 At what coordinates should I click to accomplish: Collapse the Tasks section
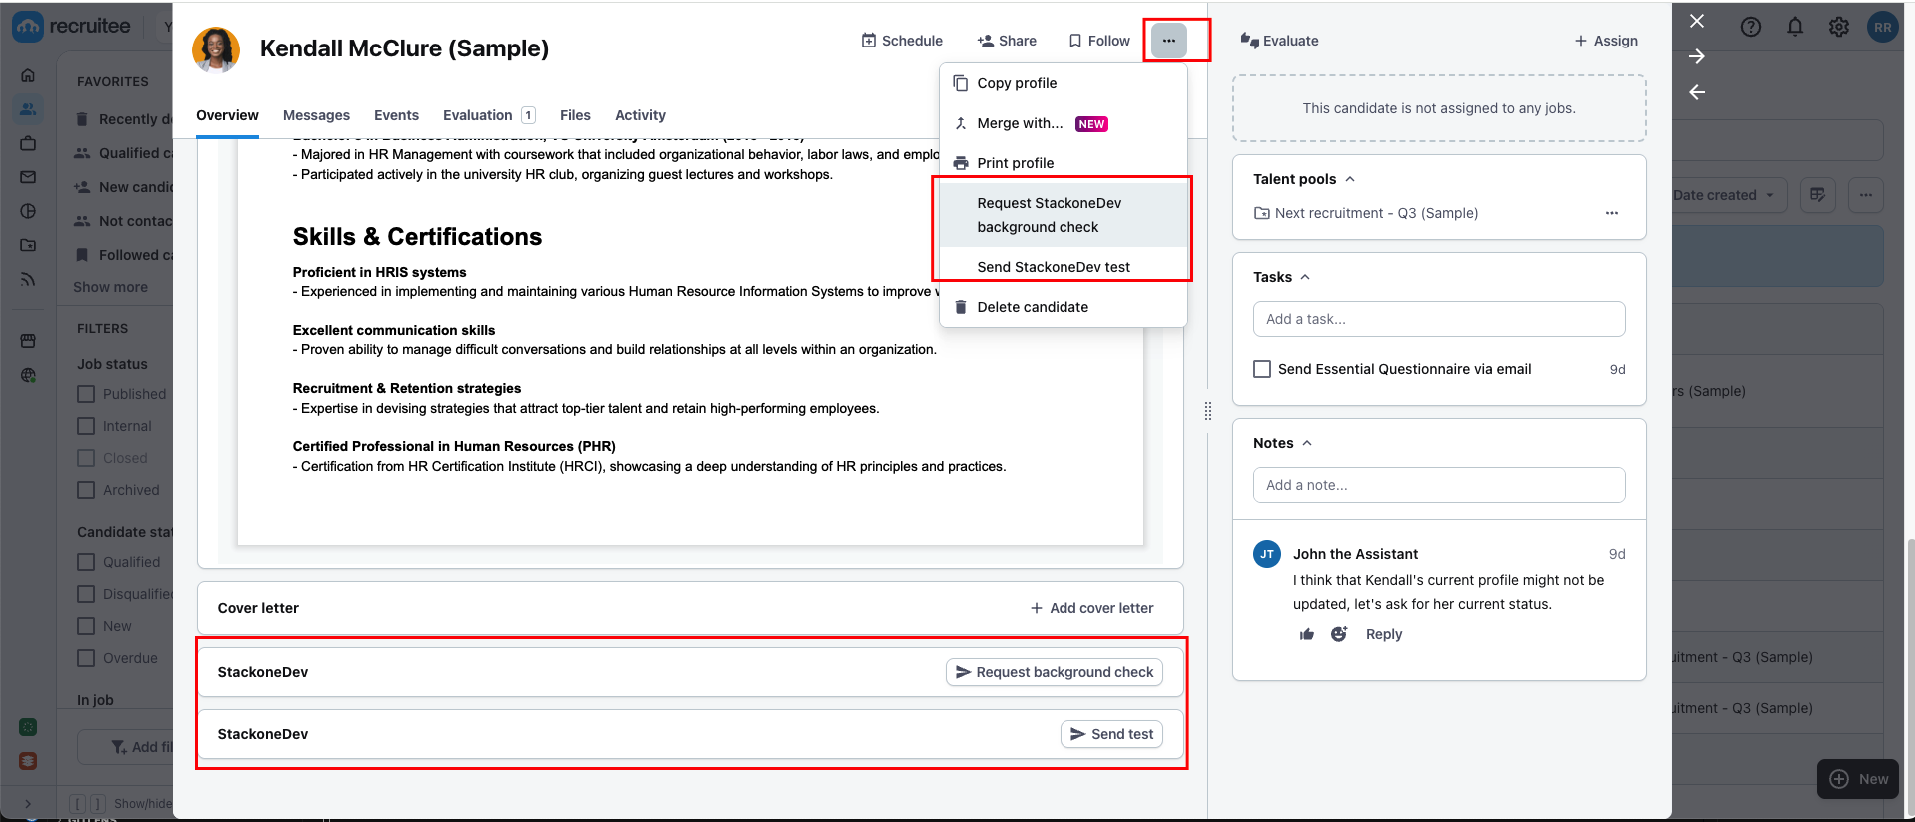pos(1305,277)
